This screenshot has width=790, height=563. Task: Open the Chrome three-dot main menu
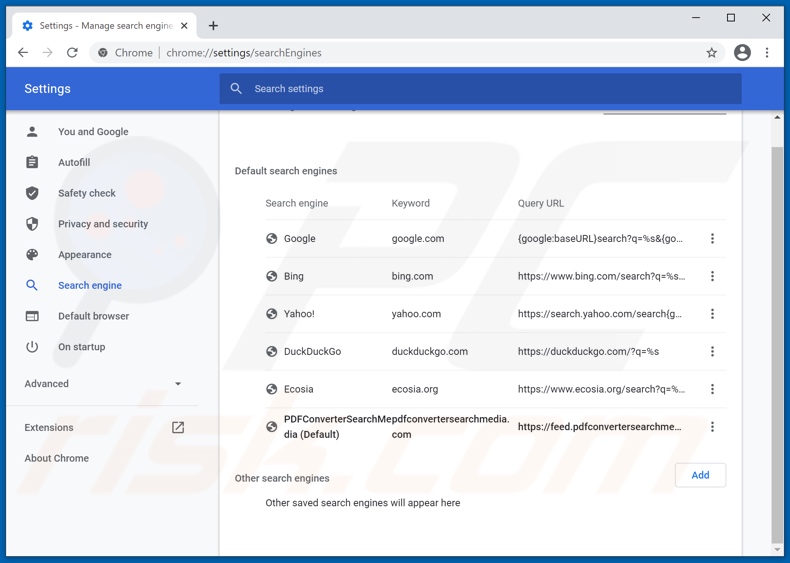coord(767,53)
